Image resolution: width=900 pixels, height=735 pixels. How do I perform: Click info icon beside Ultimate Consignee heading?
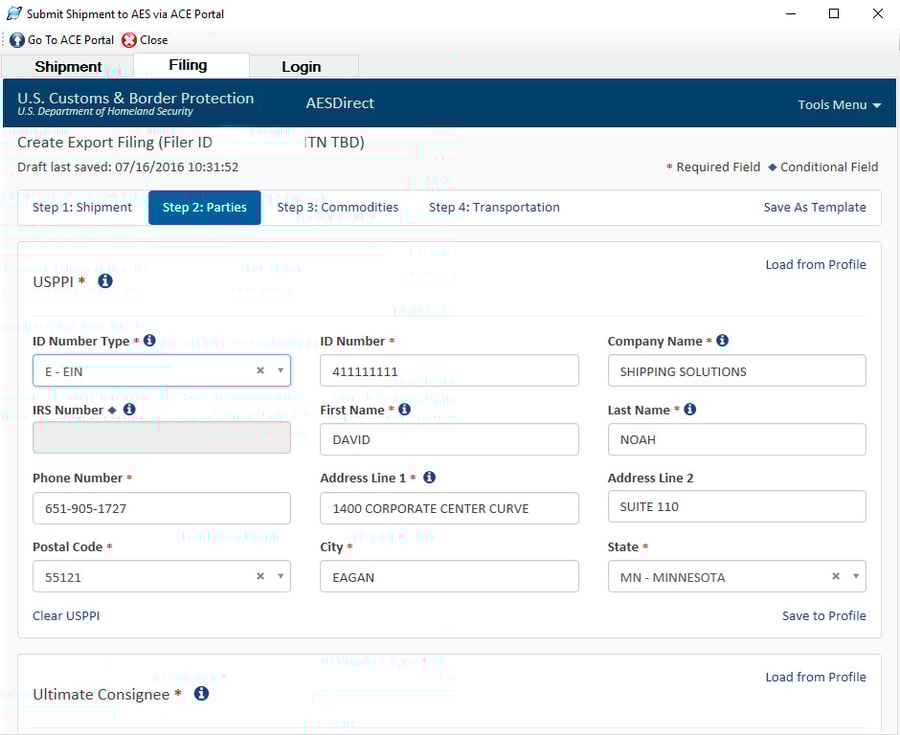pos(201,693)
